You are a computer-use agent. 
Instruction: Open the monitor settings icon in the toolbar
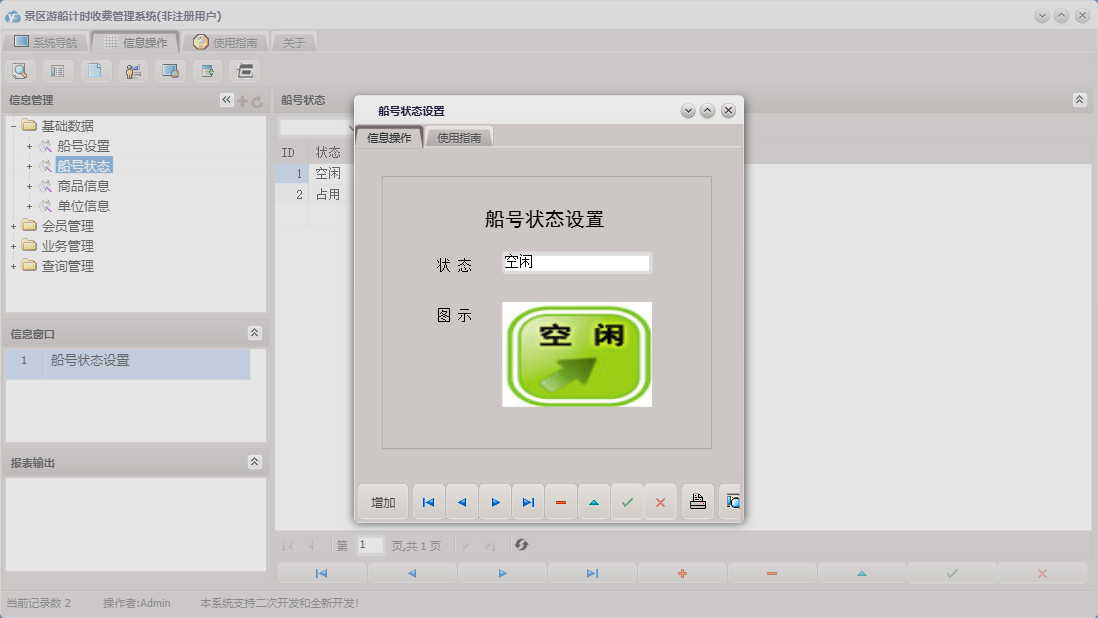(x=169, y=70)
